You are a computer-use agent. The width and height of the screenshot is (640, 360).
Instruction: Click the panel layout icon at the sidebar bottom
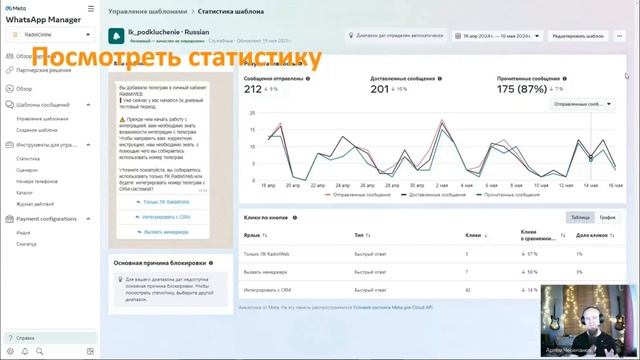tap(90, 351)
